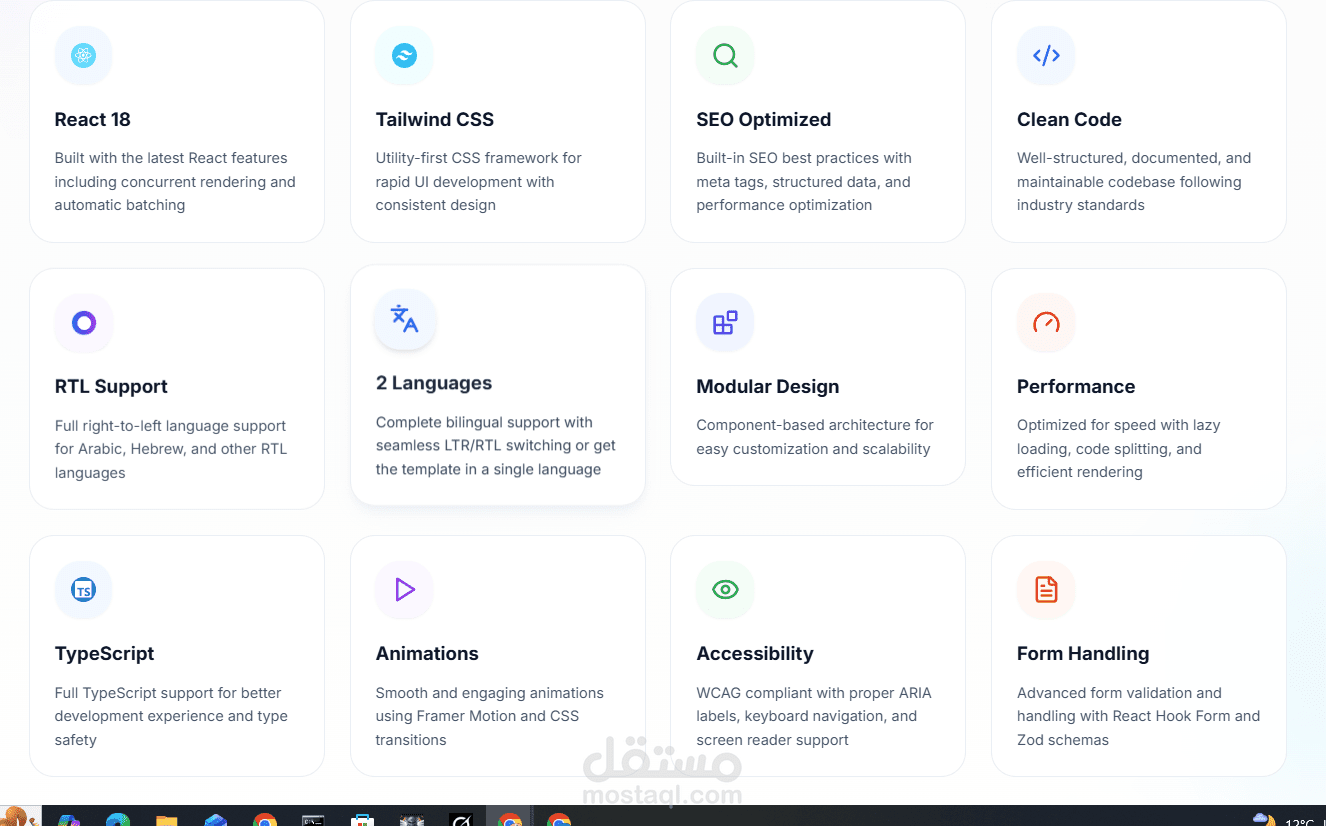The height and width of the screenshot is (826, 1326).
Task: Click the Tailwind CSS wave icon
Action: tap(404, 56)
